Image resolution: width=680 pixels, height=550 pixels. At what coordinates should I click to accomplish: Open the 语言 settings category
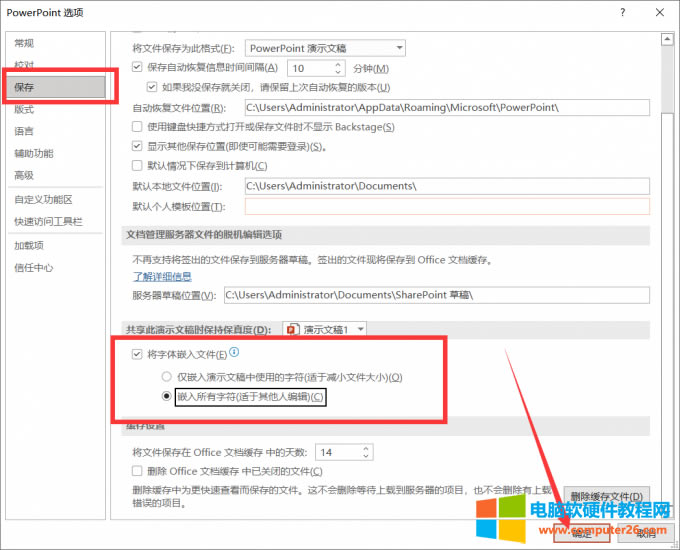[x=56, y=131]
